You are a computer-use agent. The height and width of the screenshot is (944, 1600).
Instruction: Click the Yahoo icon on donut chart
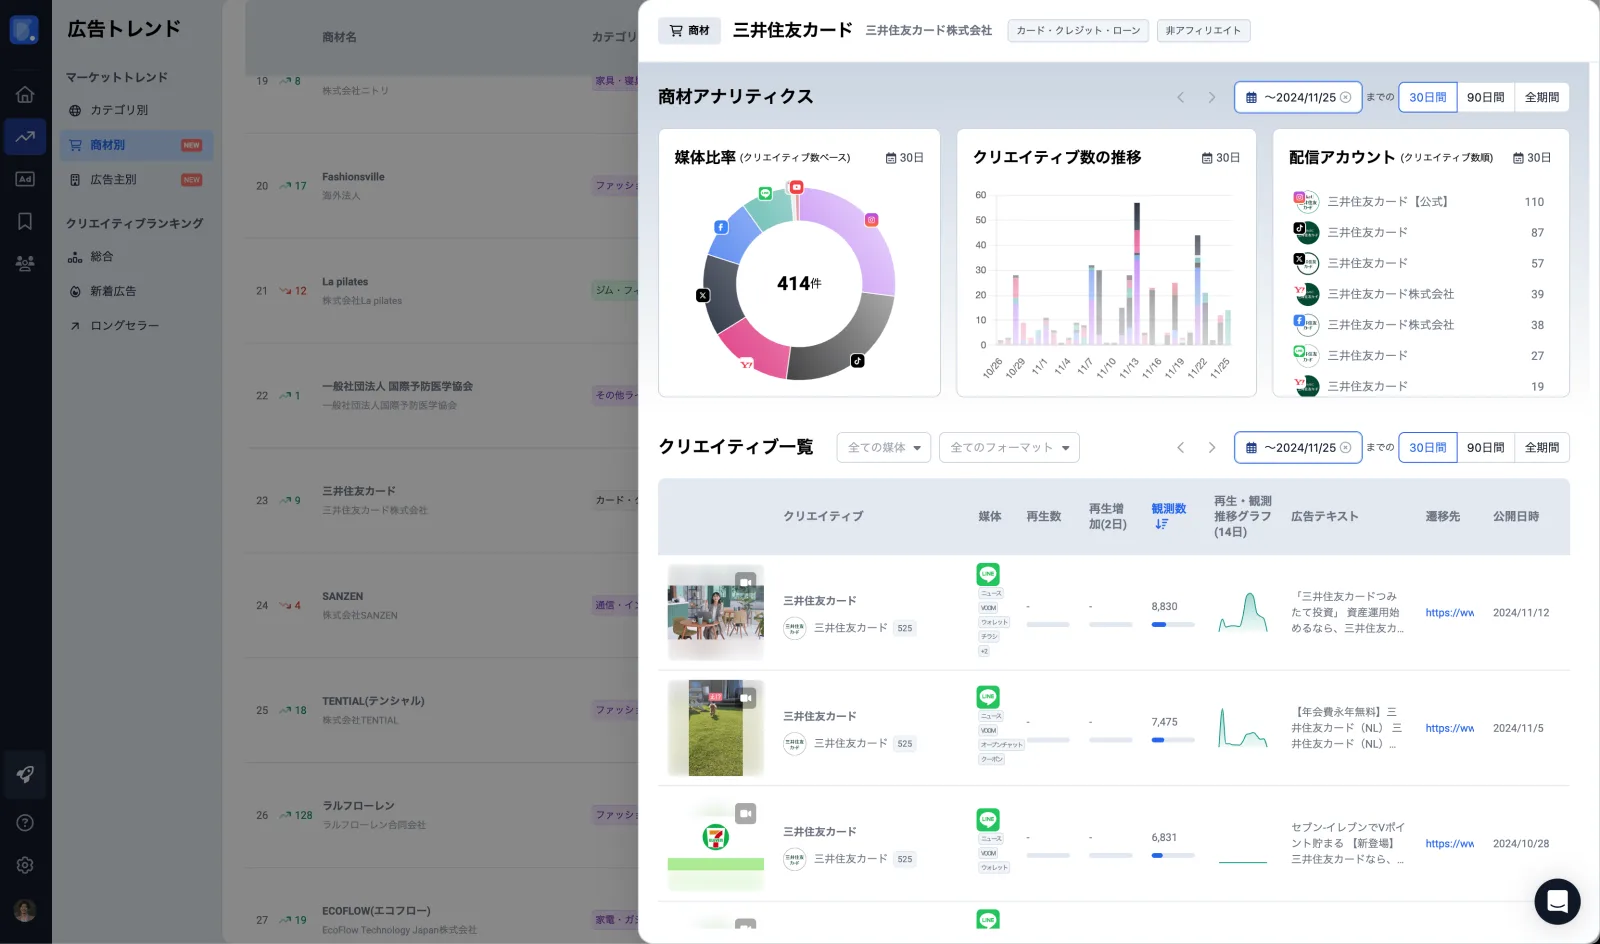click(746, 365)
